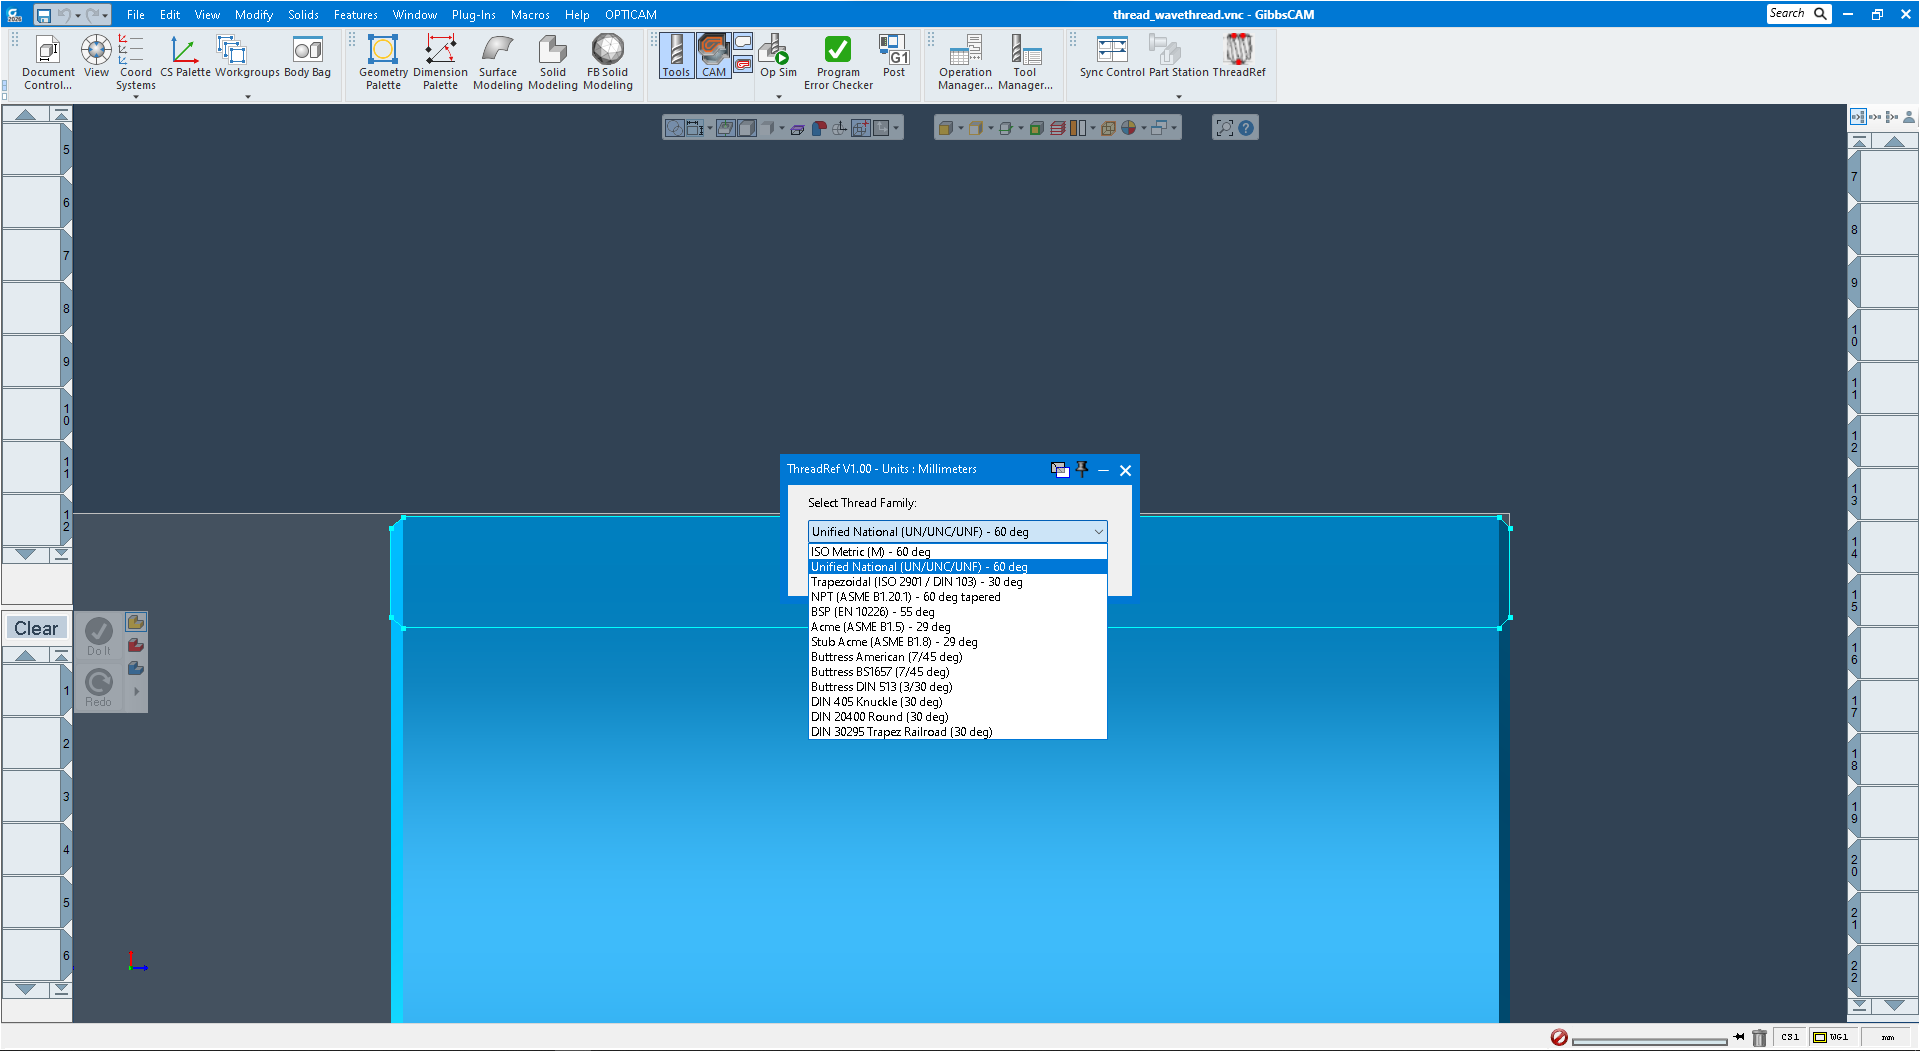Expand the Op Sim options arrow
This screenshot has width=1920, height=1051.
click(x=777, y=96)
